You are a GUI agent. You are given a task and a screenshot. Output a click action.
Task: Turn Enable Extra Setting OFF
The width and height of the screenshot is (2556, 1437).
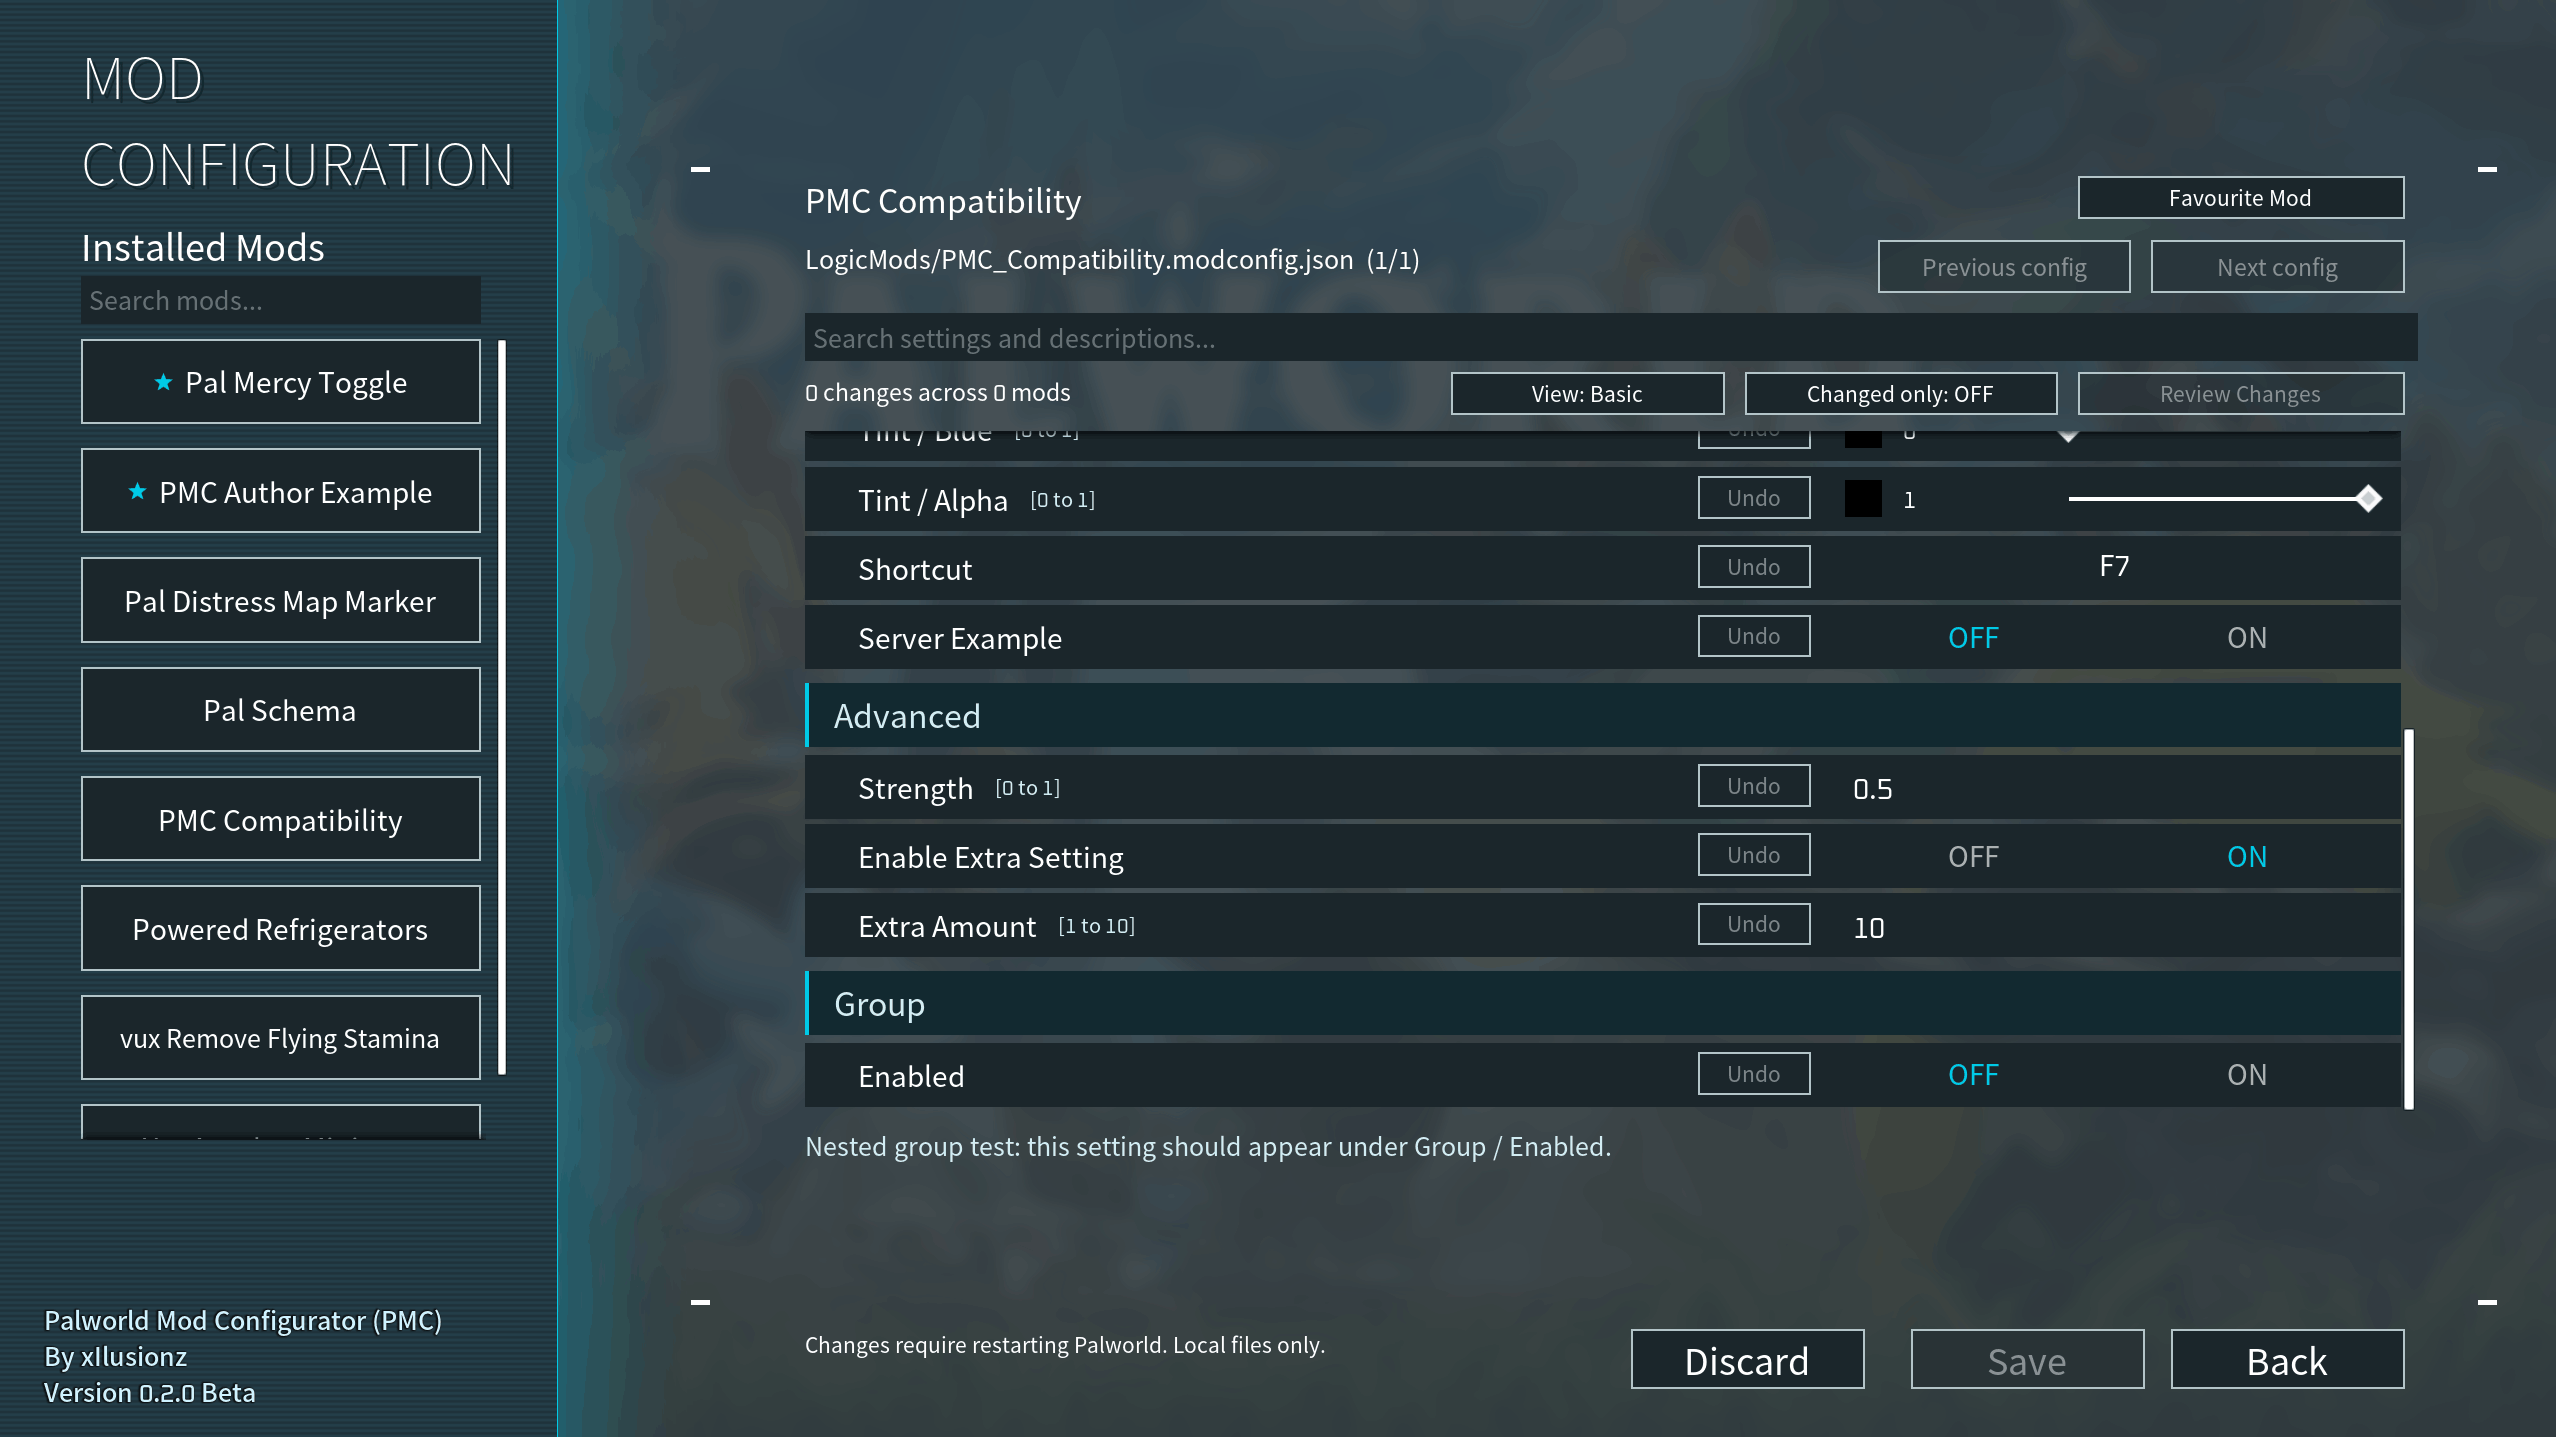click(x=1973, y=856)
